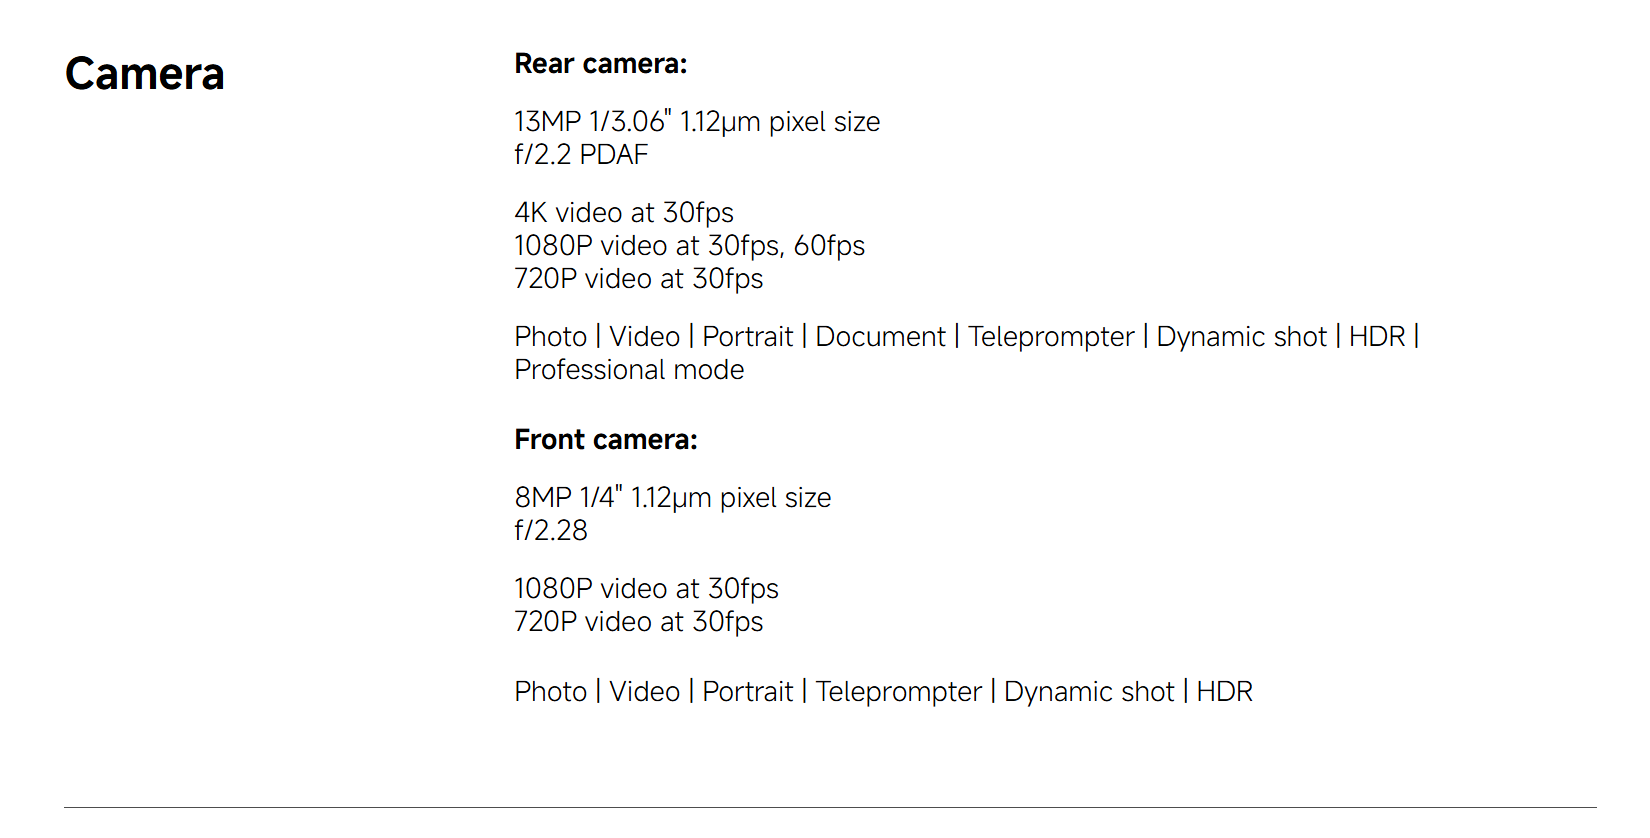Screen dimensions: 1650x838
Task: Click HDR in front camera modes
Action: coord(1224,692)
